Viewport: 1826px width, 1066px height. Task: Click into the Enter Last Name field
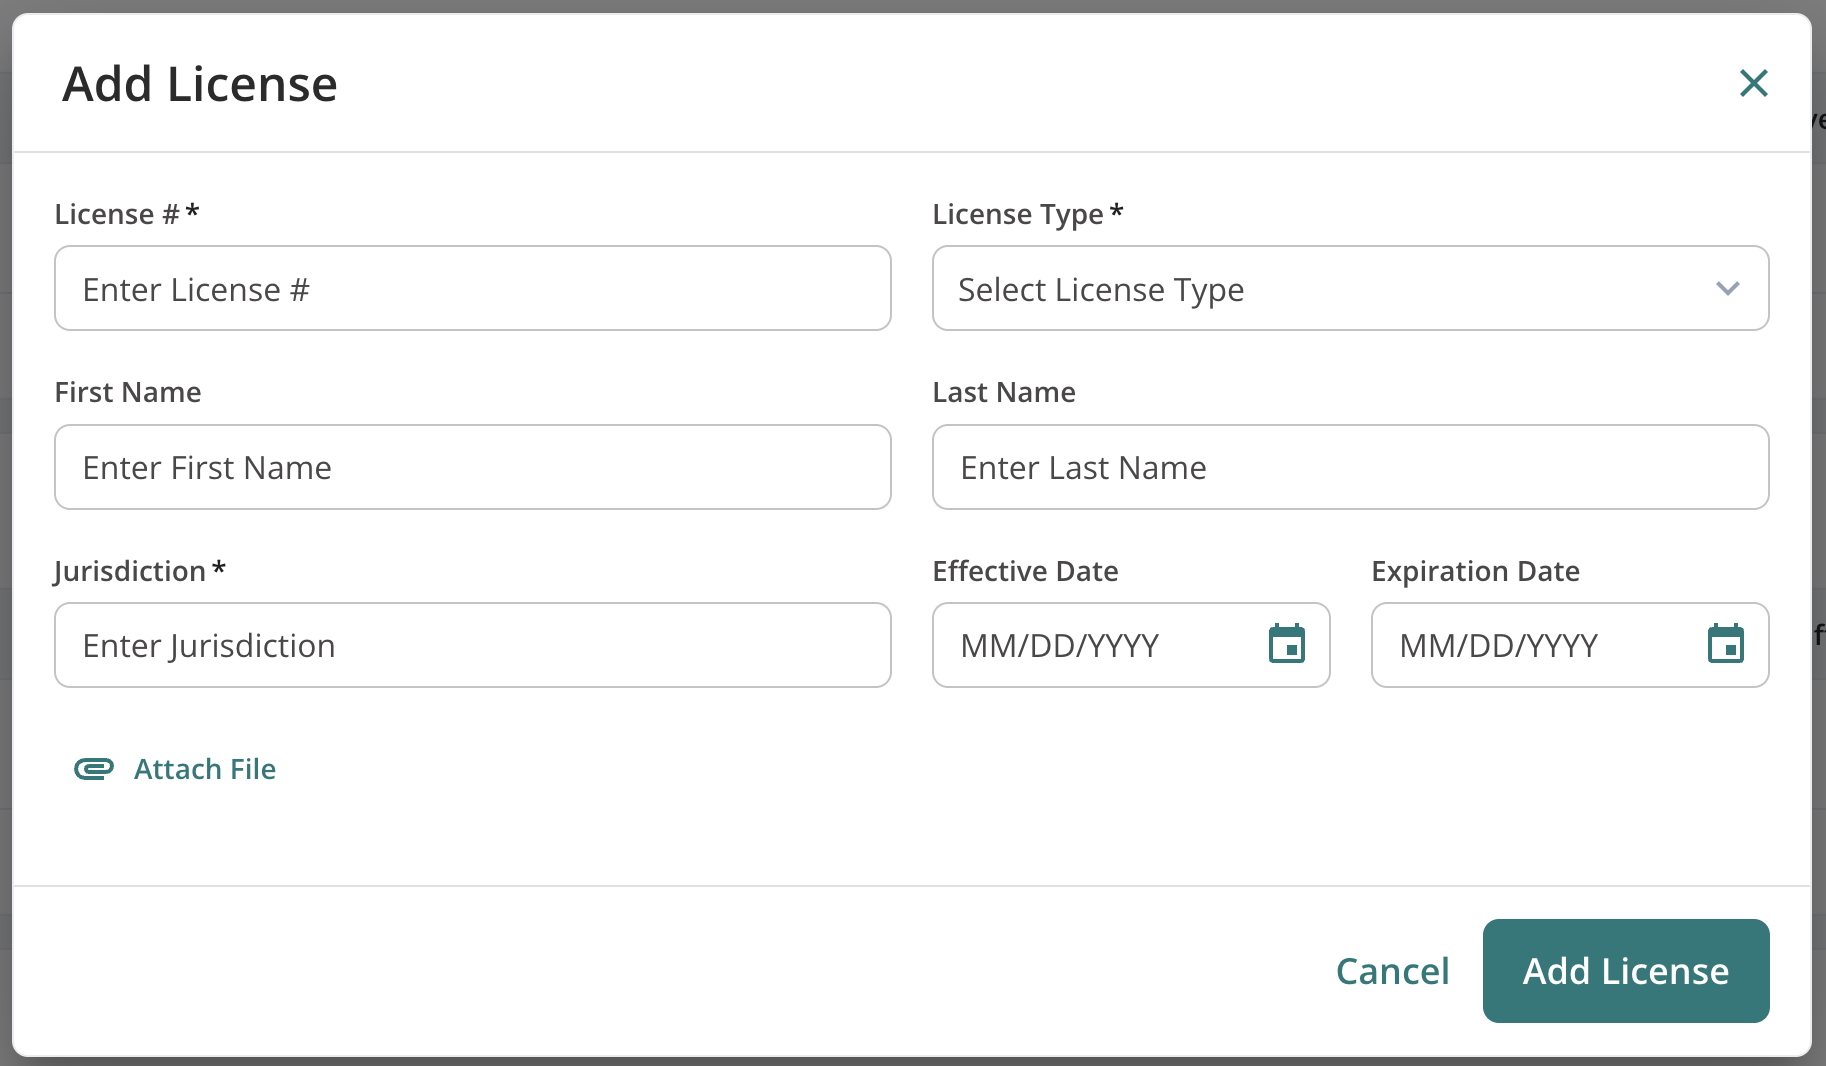click(1350, 467)
